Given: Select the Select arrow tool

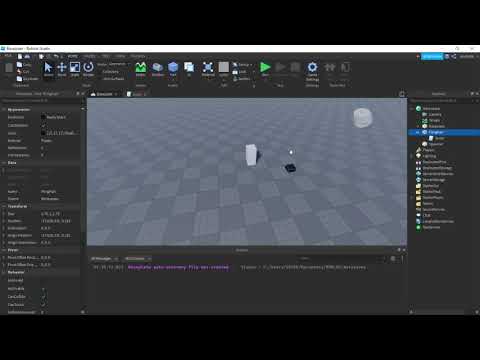Looking at the screenshot, I should coord(48,69).
